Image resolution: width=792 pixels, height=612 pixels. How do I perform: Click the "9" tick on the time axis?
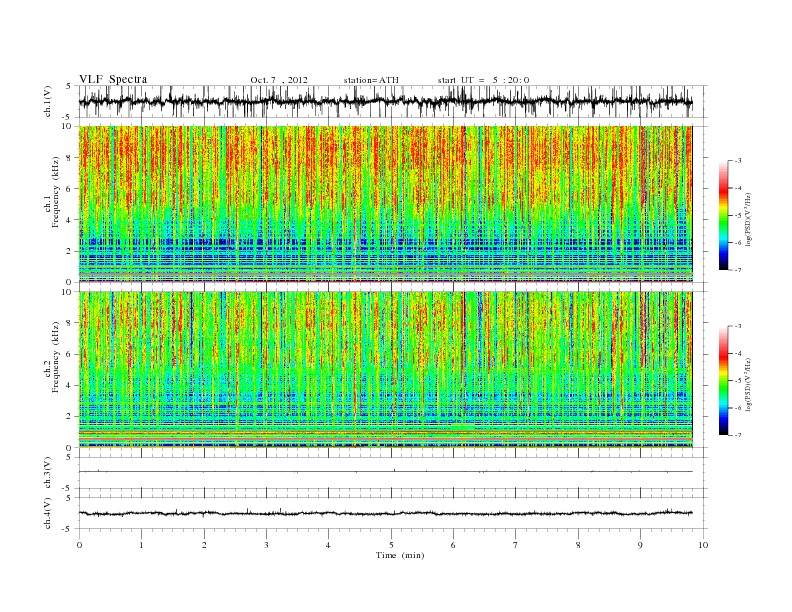[x=640, y=545]
